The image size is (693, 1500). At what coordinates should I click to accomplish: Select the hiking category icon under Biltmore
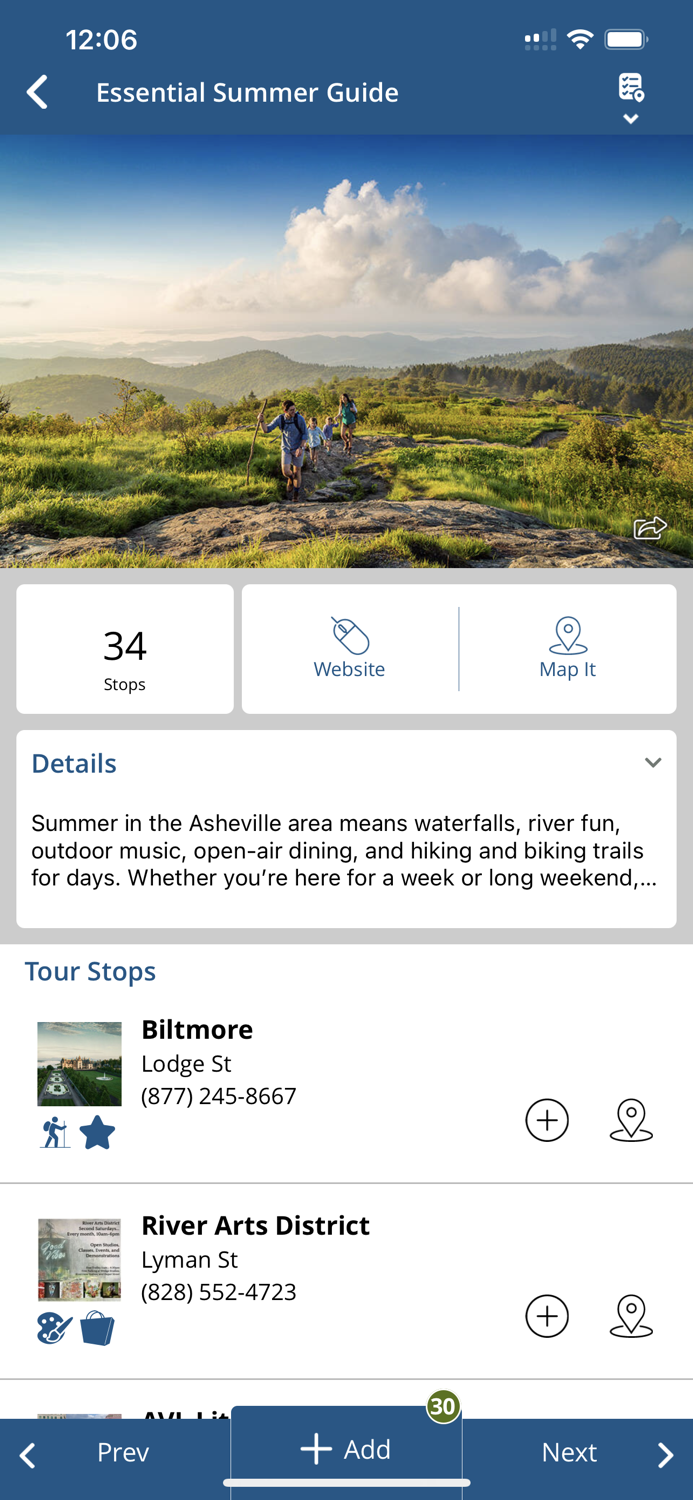(54, 1133)
